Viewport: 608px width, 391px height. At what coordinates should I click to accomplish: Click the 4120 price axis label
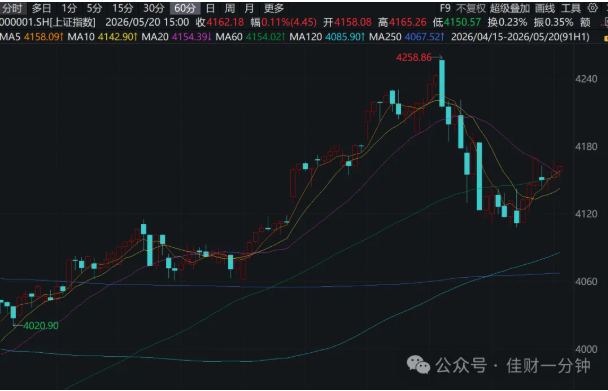586,214
